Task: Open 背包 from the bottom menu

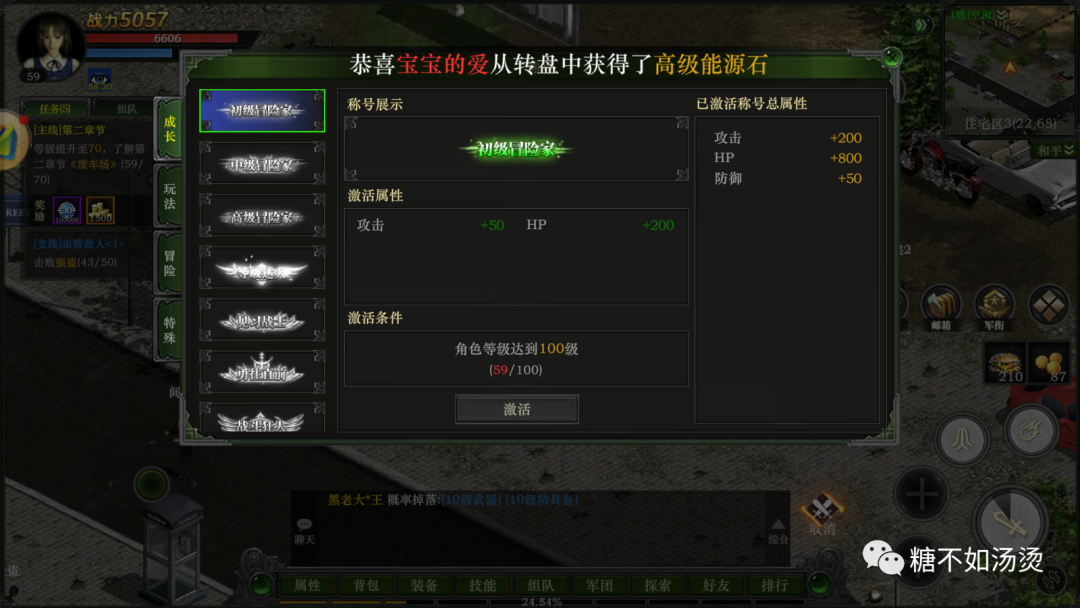Action: (x=366, y=585)
